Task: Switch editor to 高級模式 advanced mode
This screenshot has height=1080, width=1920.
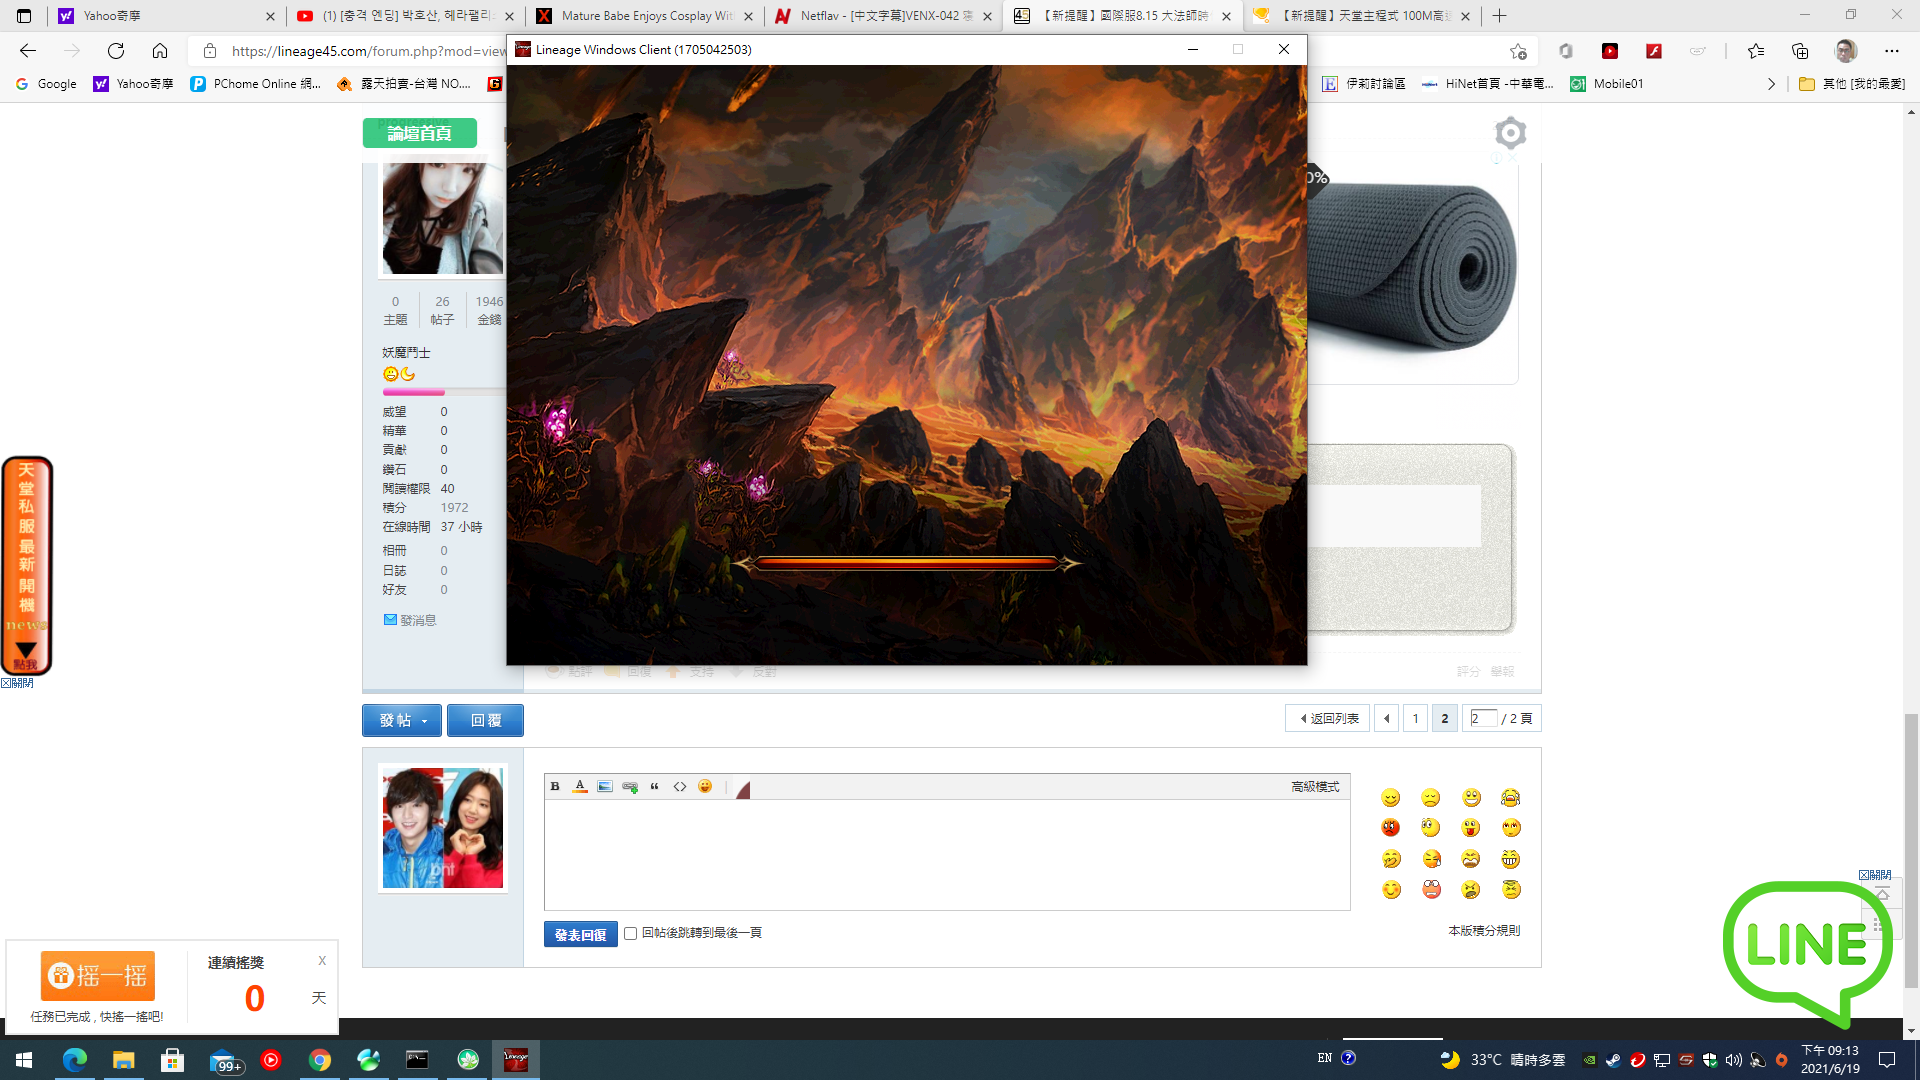Action: point(1315,787)
